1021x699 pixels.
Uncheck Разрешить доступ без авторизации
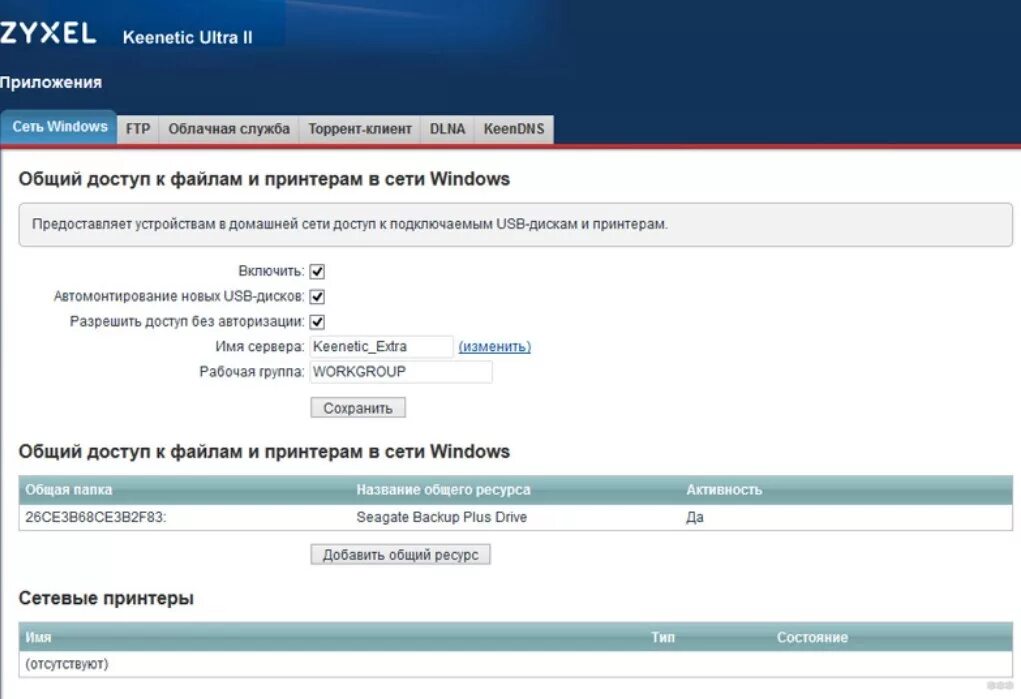[317, 322]
